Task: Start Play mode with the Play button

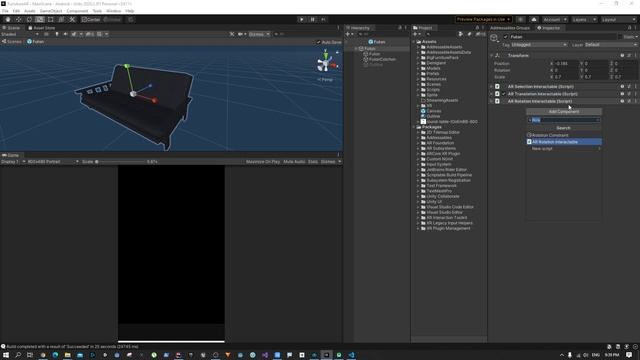Action: tap(302, 20)
